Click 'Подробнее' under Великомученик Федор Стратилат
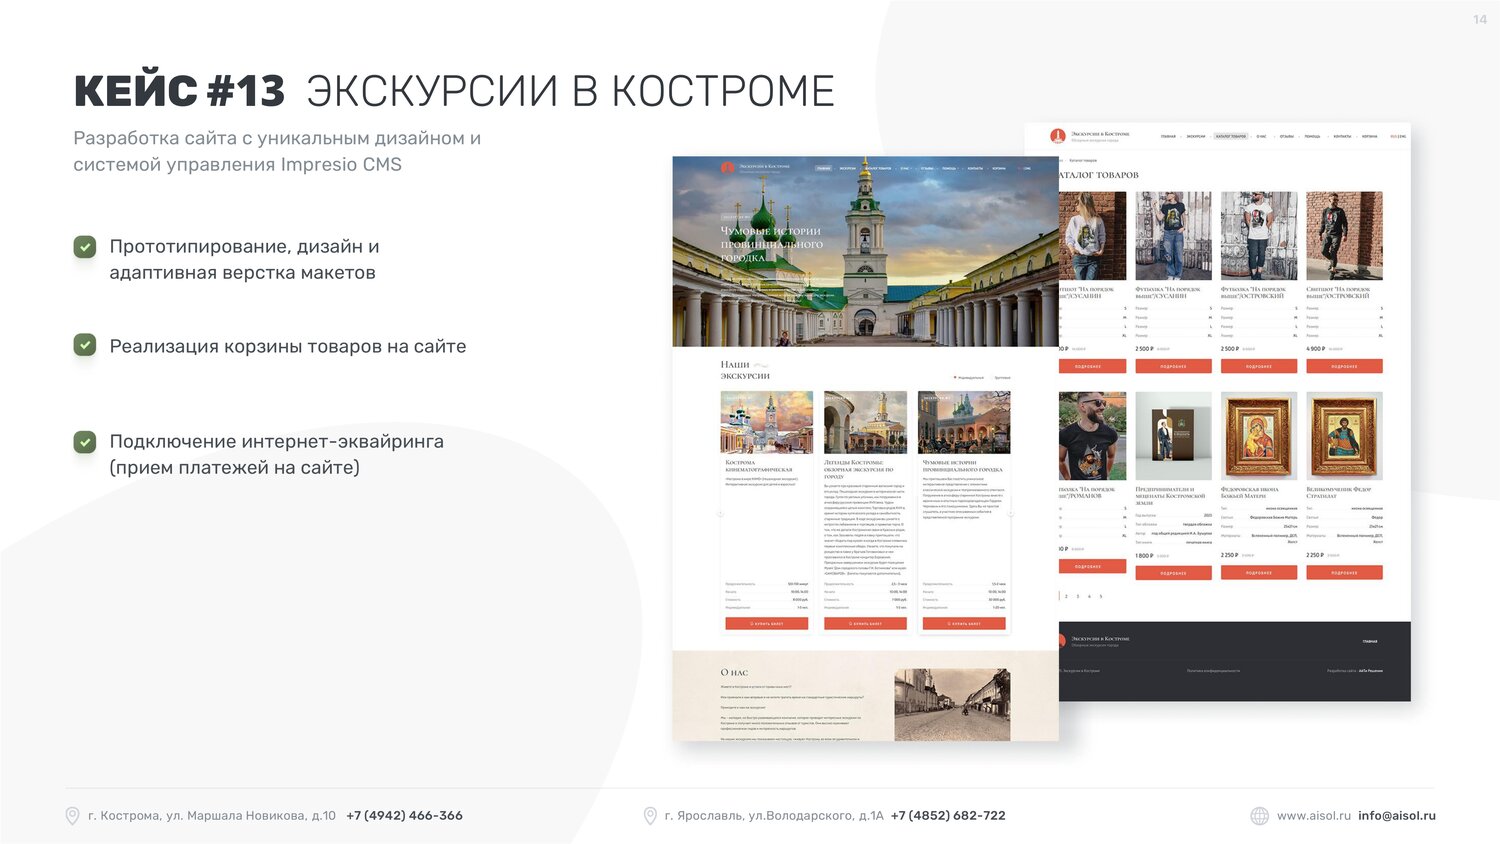This screenshot has height=844, width=1500. pos(1344,573)
